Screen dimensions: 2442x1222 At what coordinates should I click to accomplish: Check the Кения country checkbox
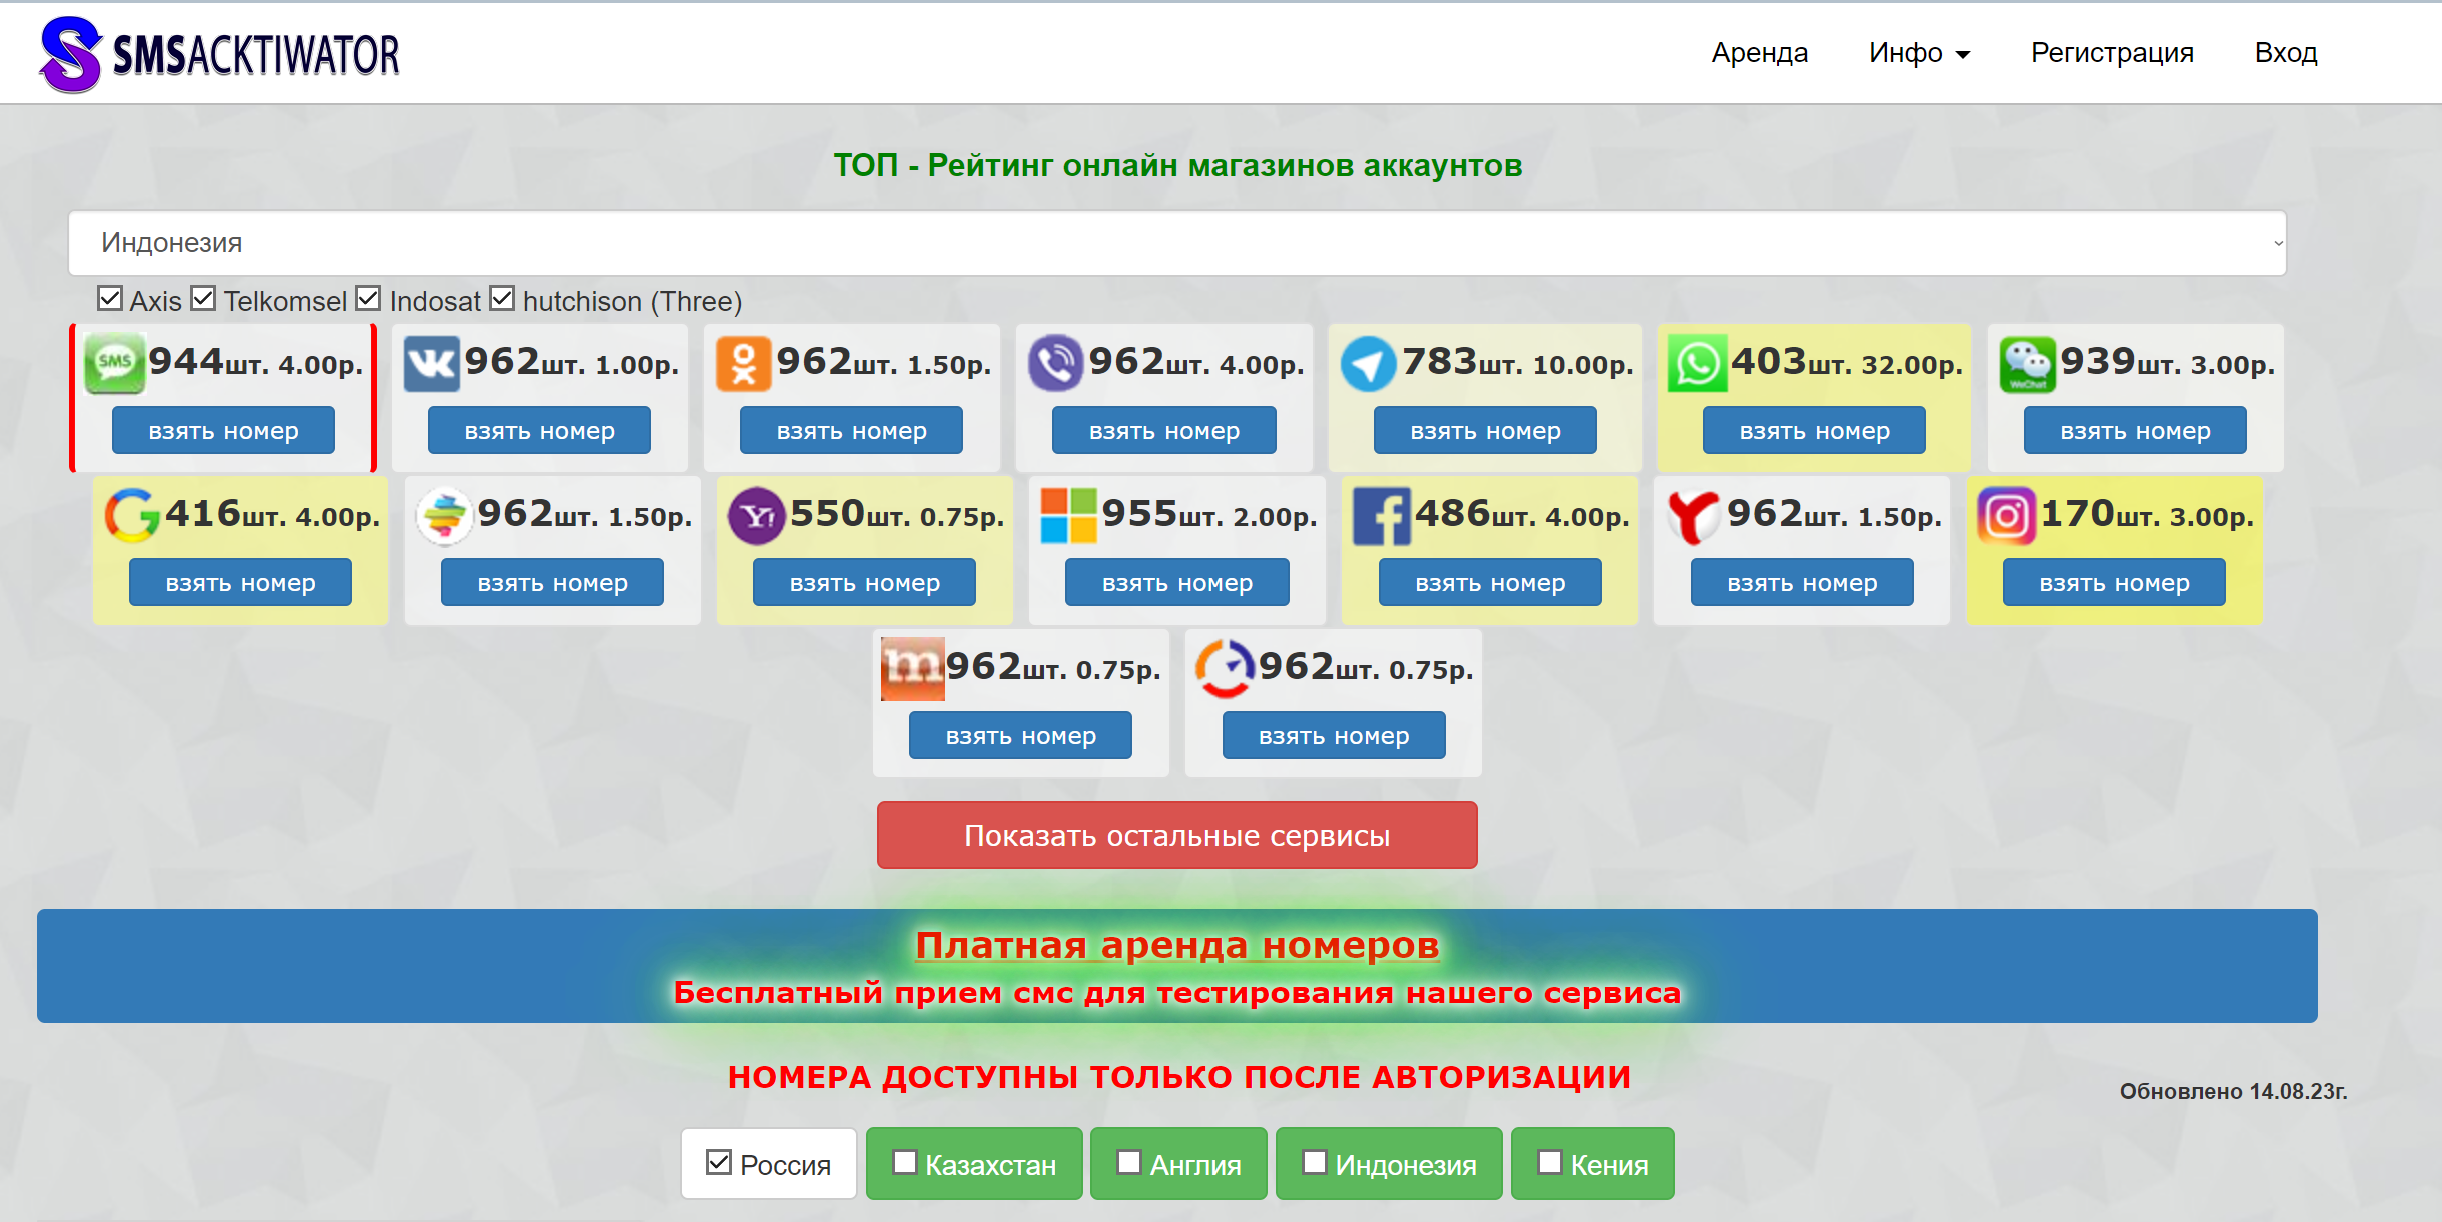pos(1549,1162)
